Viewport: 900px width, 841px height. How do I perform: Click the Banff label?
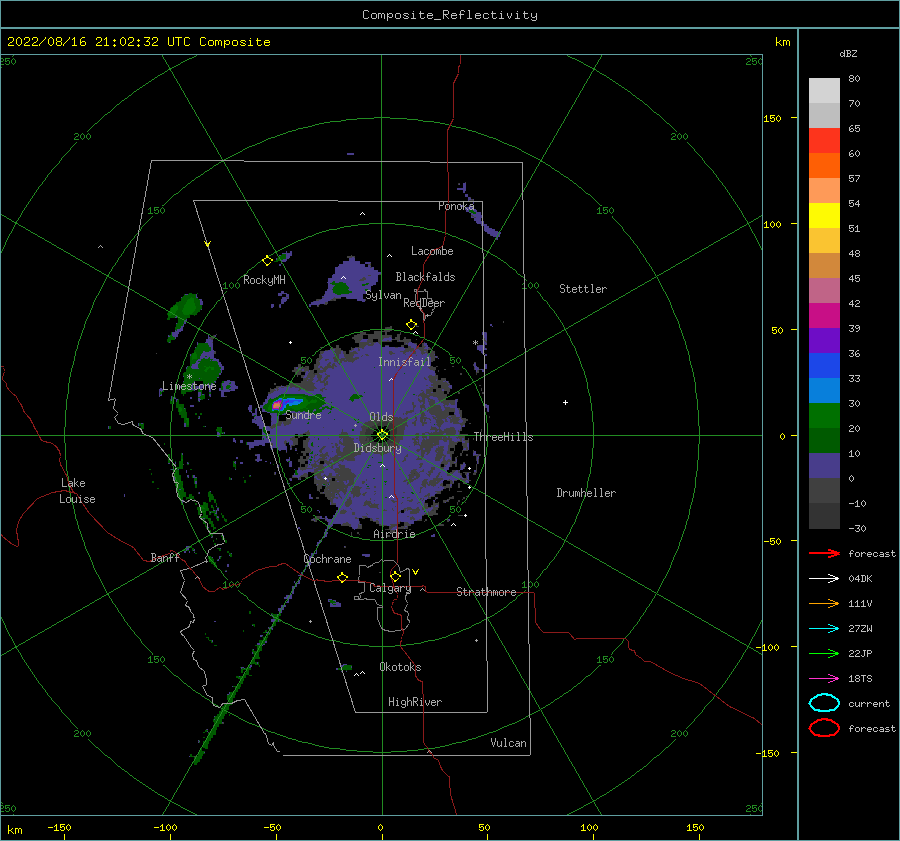click(x=165, y=557)
